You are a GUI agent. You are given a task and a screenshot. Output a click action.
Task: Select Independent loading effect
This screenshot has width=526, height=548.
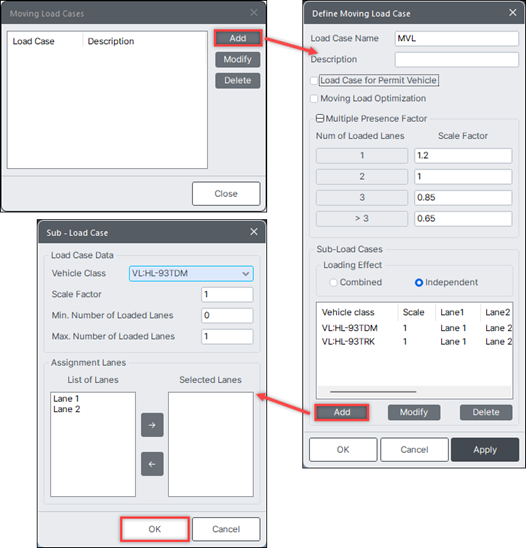coord(419,282)
